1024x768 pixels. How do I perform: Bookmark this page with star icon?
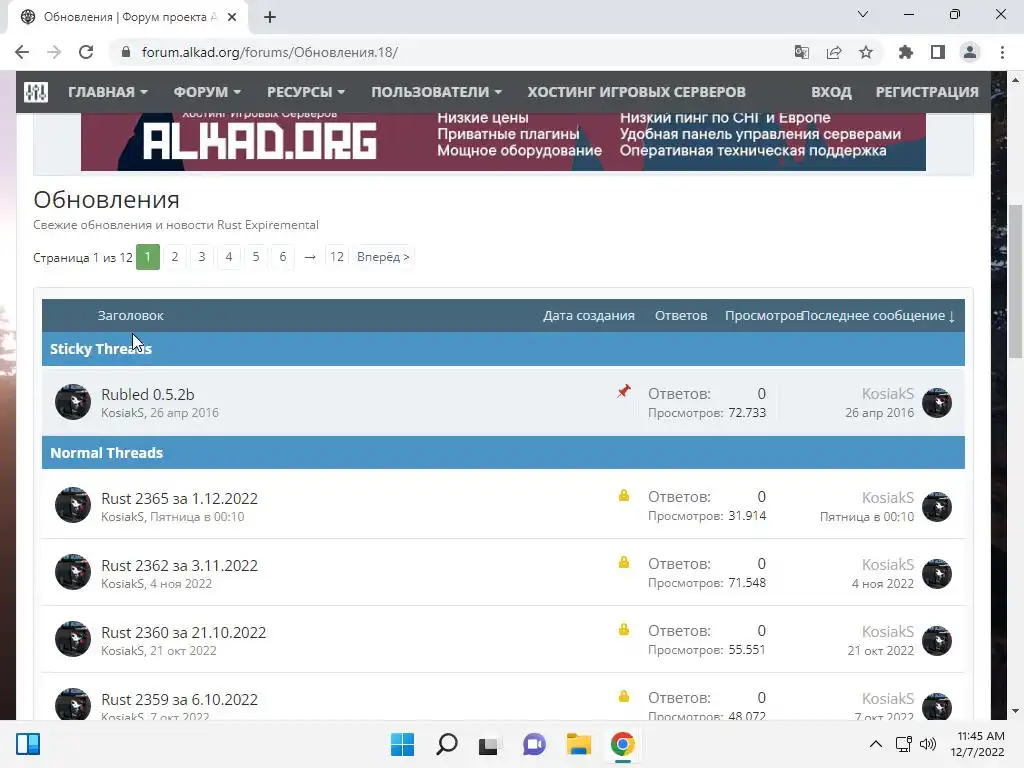click(x=866, y=52)
